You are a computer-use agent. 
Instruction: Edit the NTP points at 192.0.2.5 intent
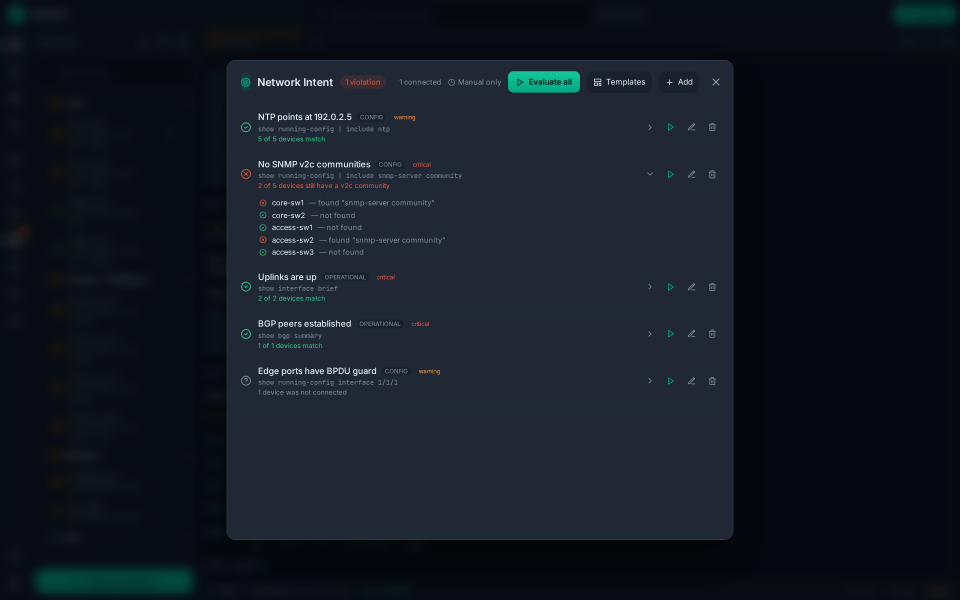point(691,127)
